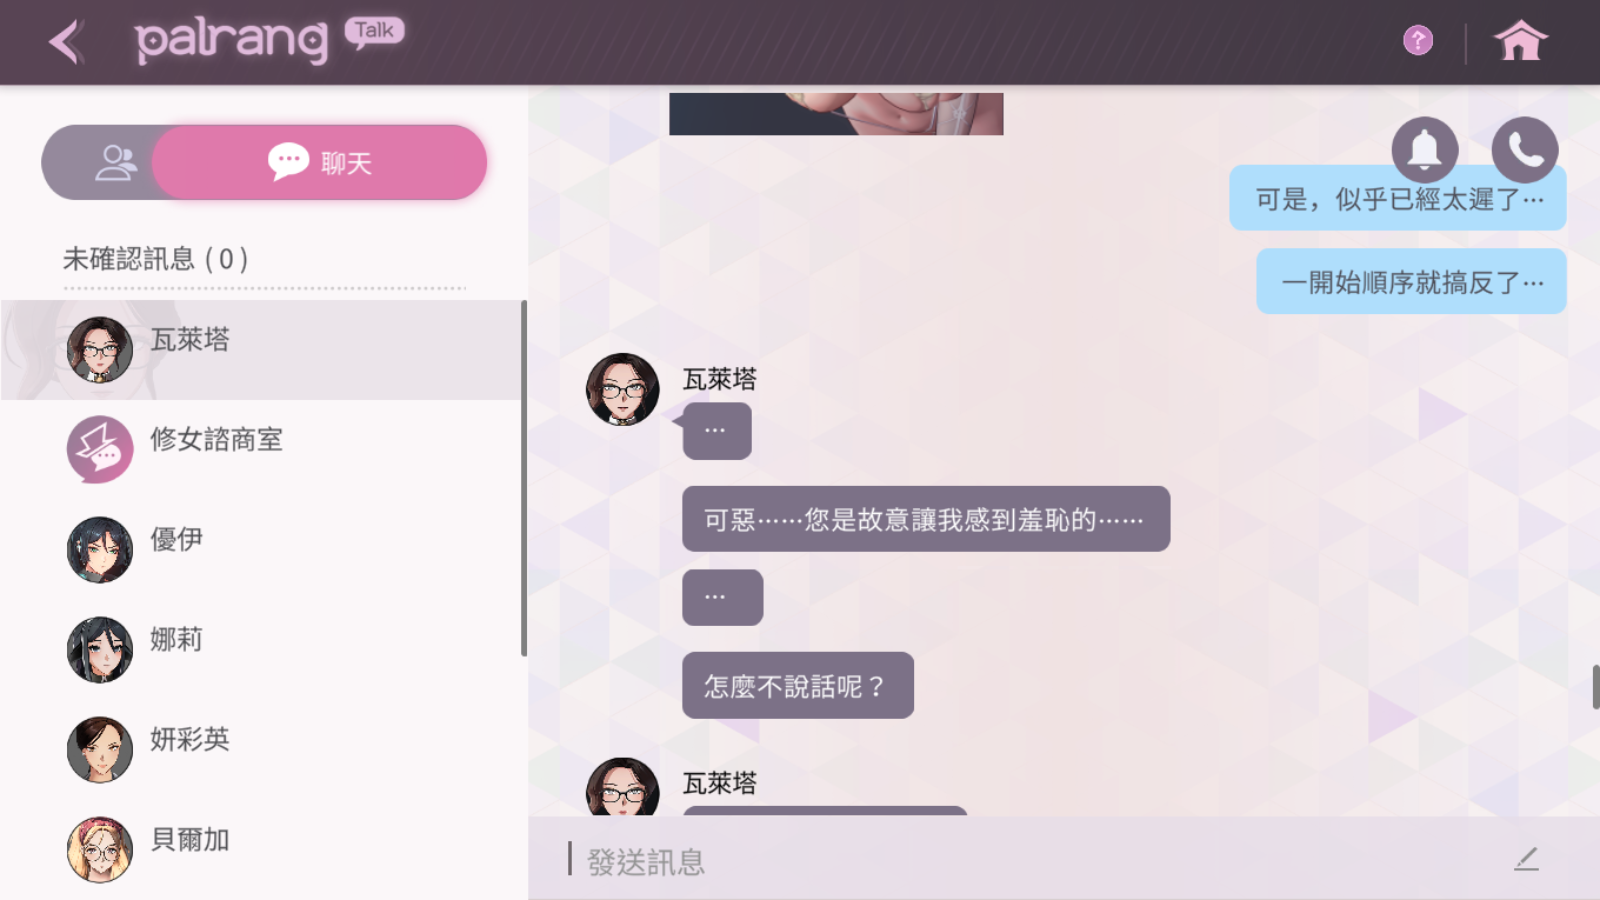The height and width of the screenshot is (900, 1600).
Task: Toggle the notification bell icon
Action: [1425, 150]
